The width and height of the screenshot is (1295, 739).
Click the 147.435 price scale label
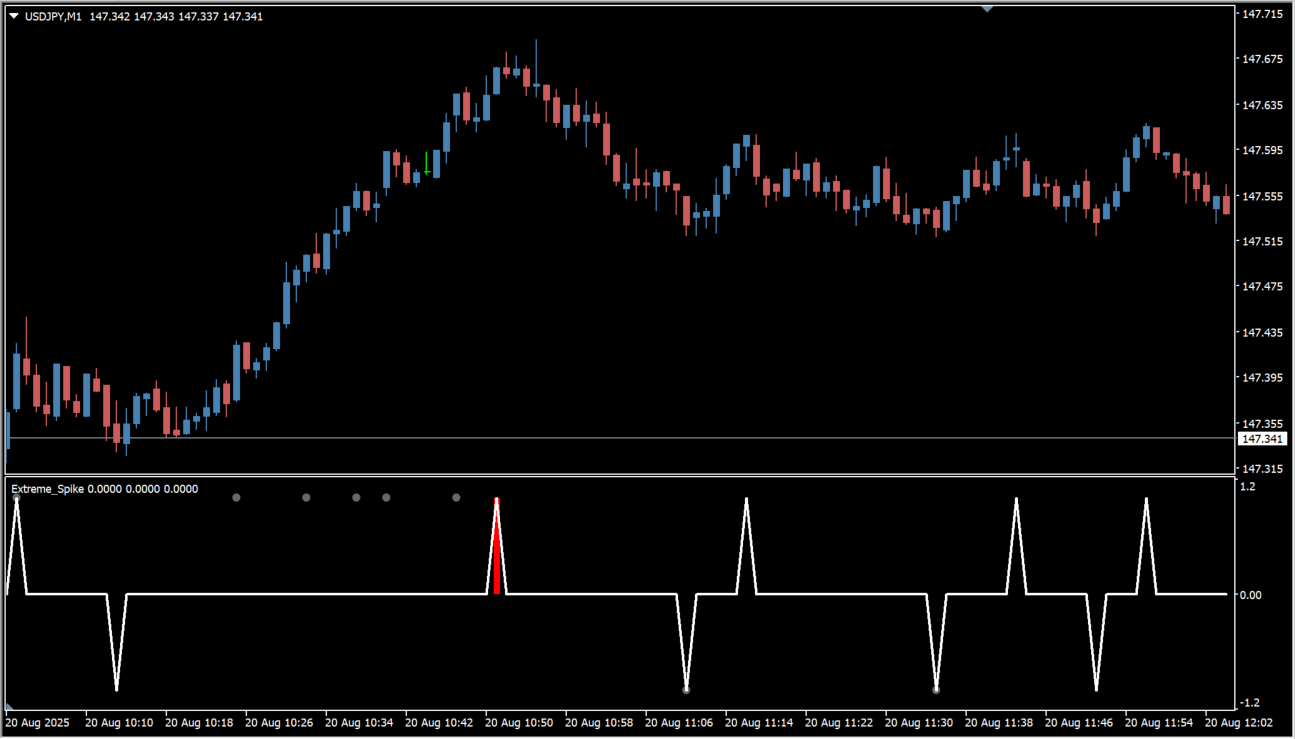[1262, 333]
